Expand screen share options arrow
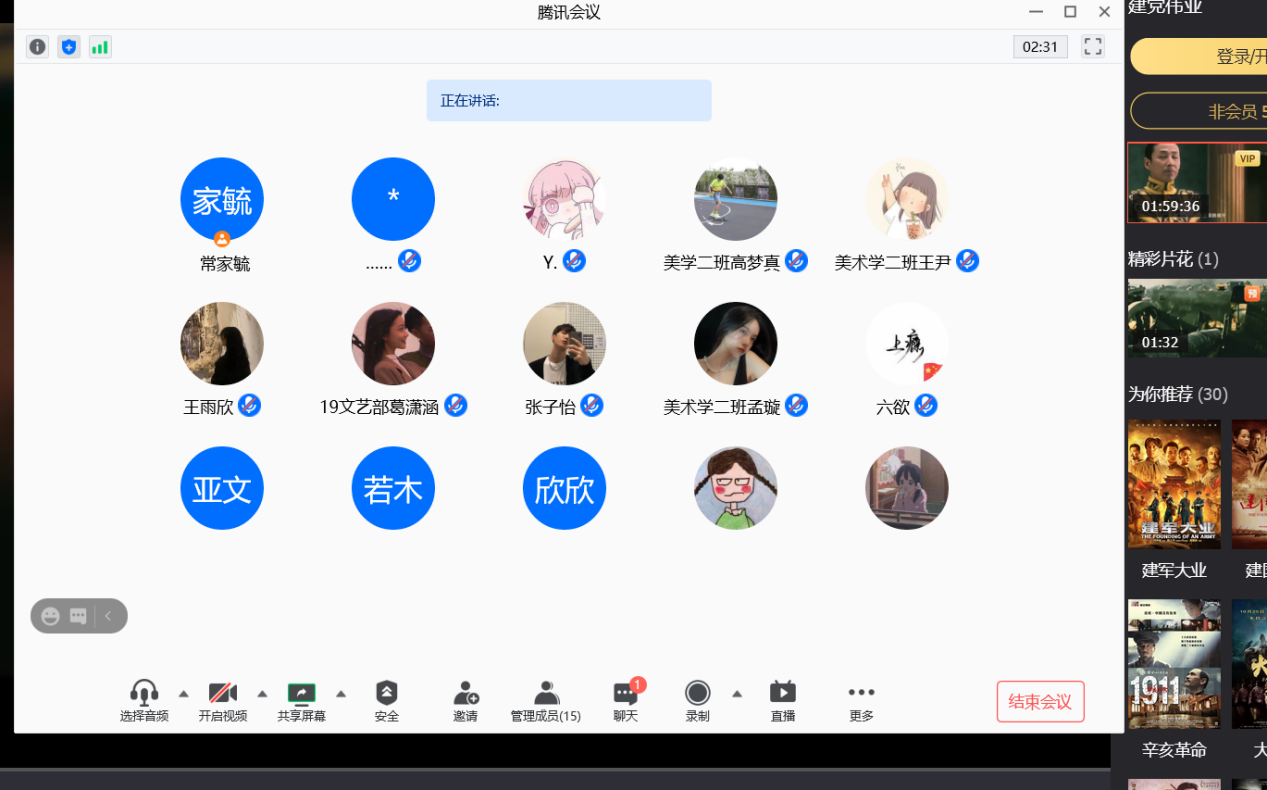 pos(341,694)
